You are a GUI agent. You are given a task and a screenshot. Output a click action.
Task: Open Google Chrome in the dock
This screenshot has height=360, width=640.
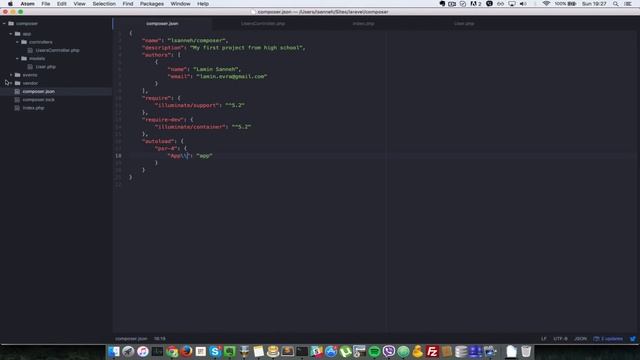point(172,351)
